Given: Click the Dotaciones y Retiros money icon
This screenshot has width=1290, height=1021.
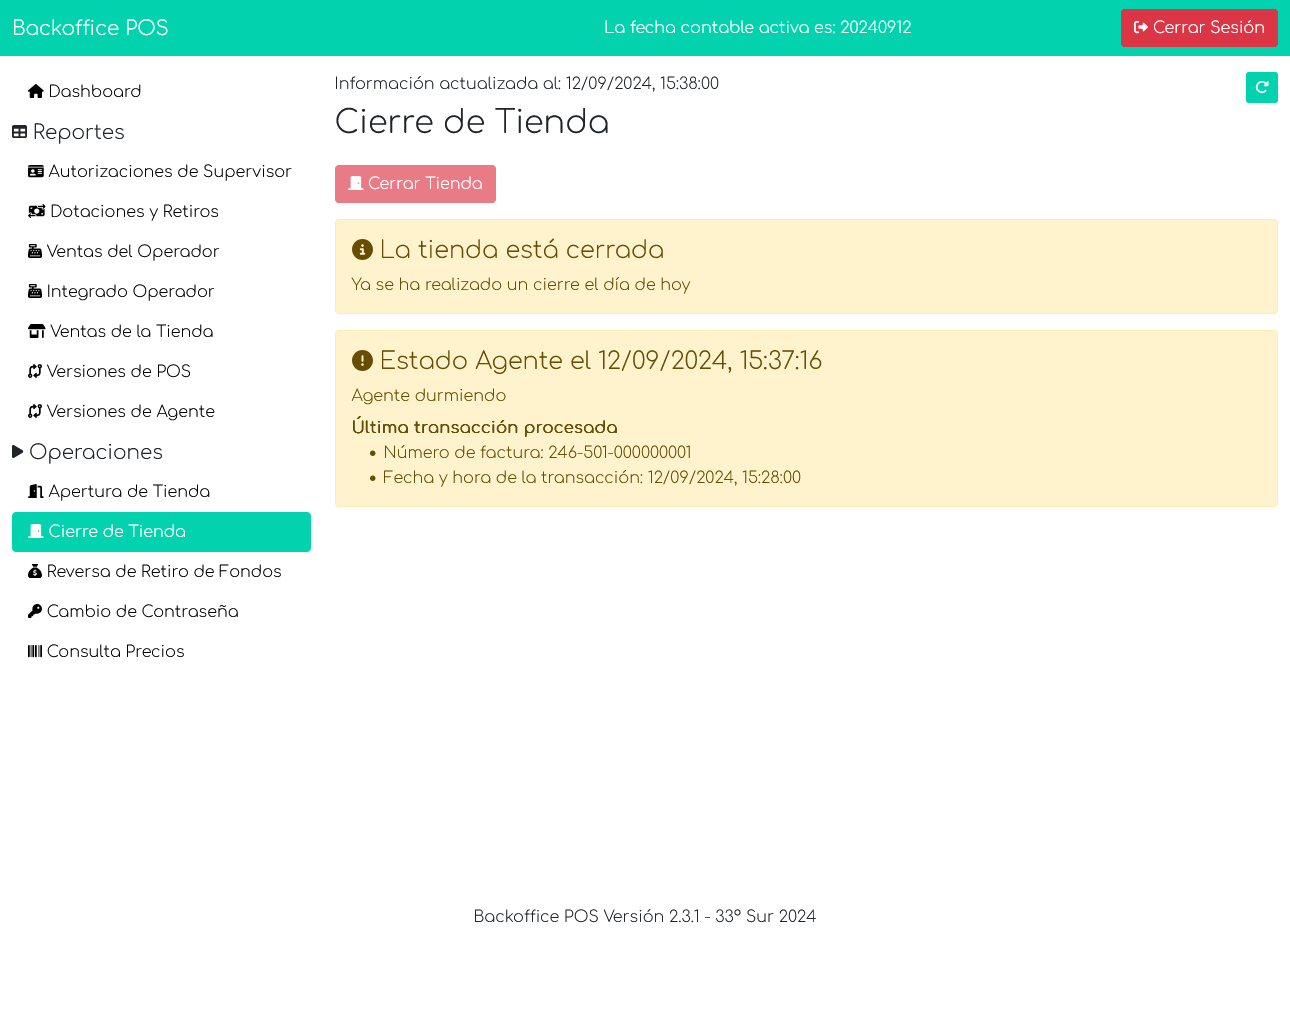Looking at the screenshot, I should click(37, 211).
